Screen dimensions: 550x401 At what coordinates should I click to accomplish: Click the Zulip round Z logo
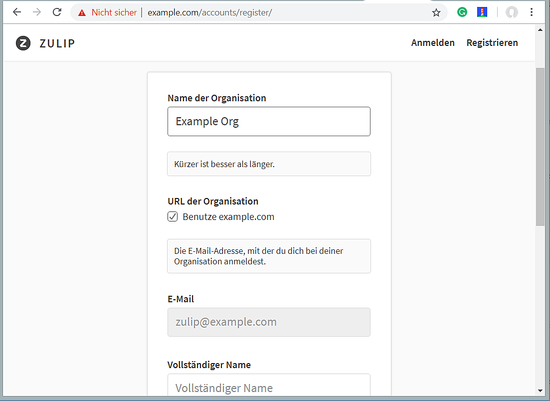[x=23, y=43]
